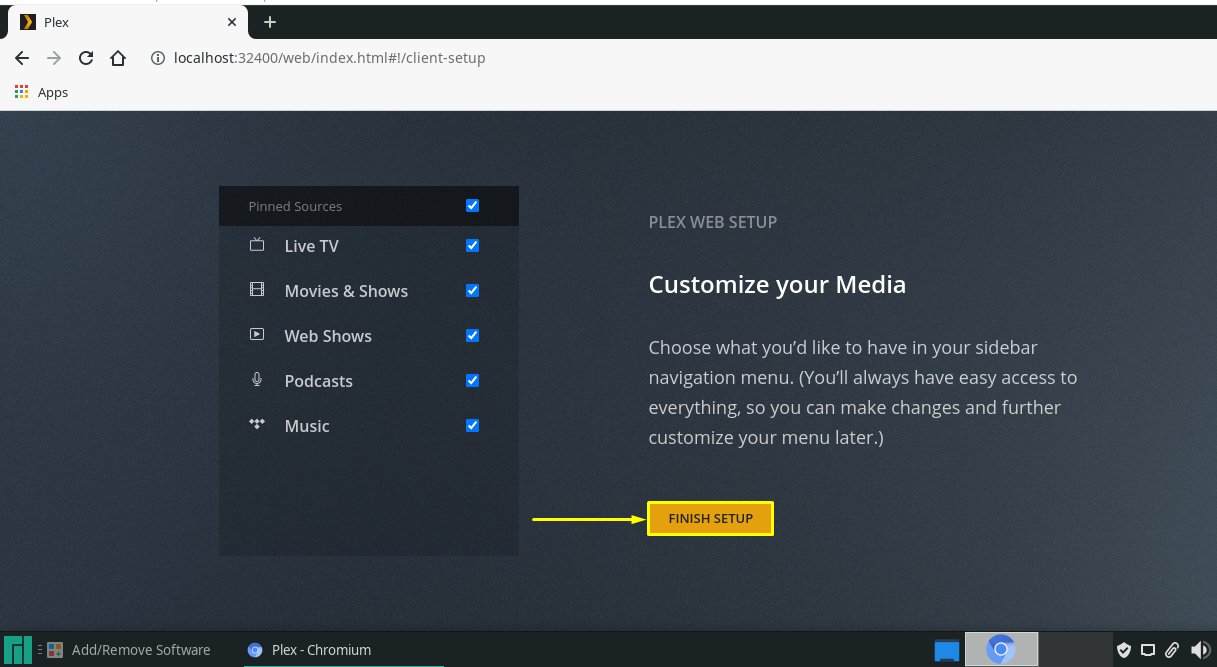
Task: Close the Plex browser tab
Action: click(232, 22)
